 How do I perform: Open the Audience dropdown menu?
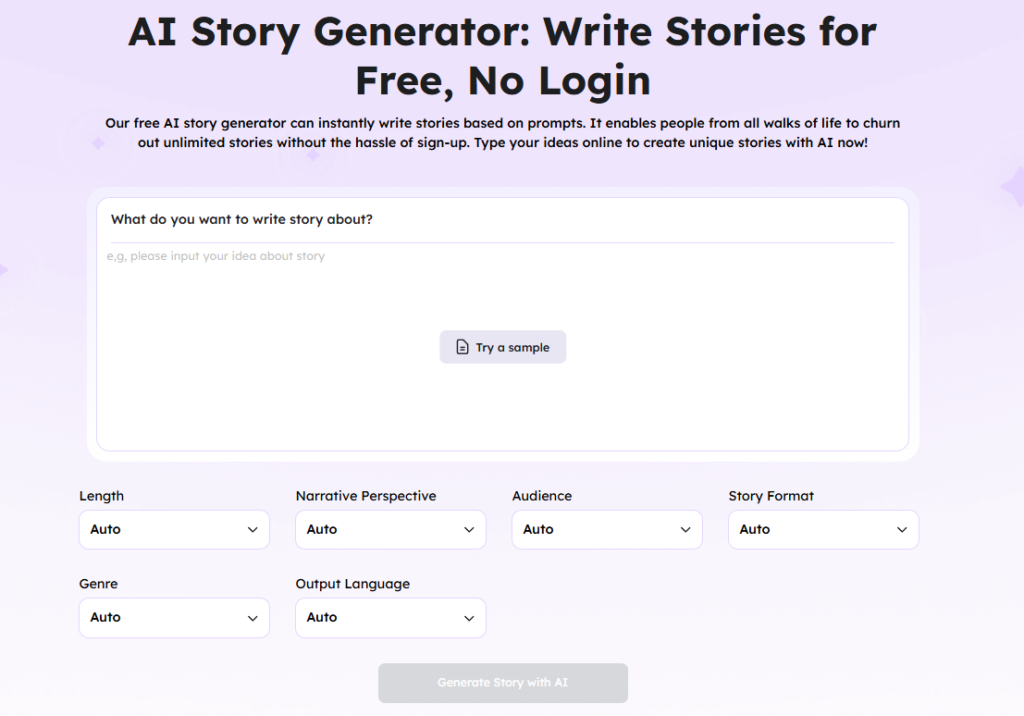[x=596, y=530]
